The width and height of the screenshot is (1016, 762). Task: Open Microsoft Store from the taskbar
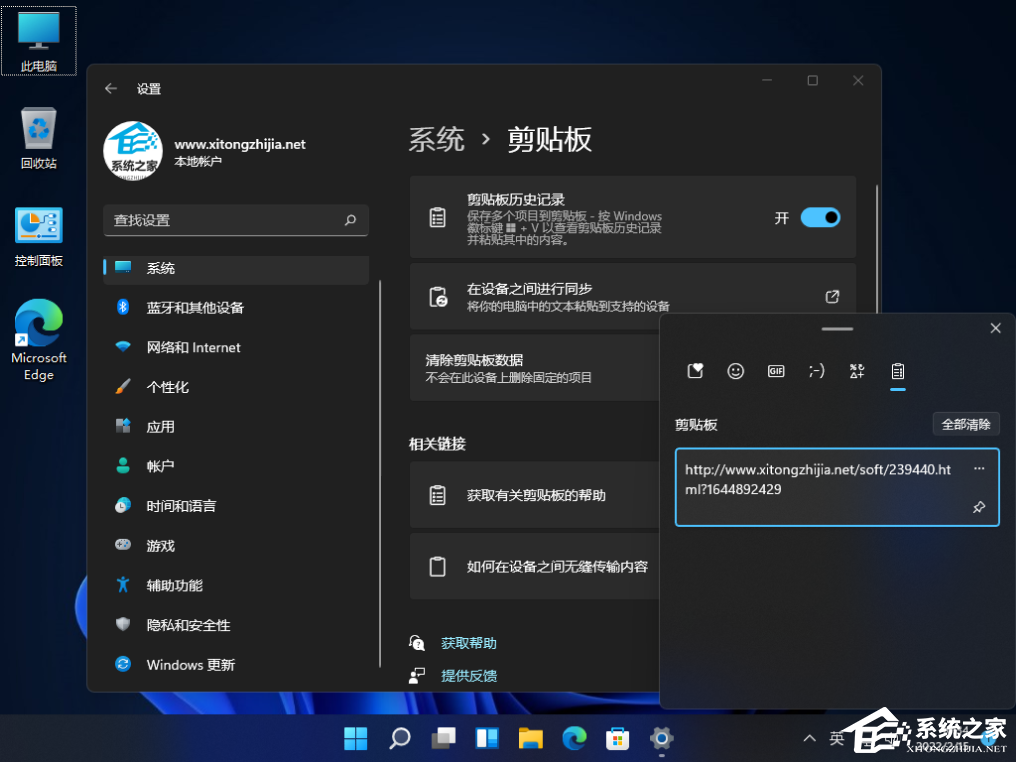(x=618, y=738)
